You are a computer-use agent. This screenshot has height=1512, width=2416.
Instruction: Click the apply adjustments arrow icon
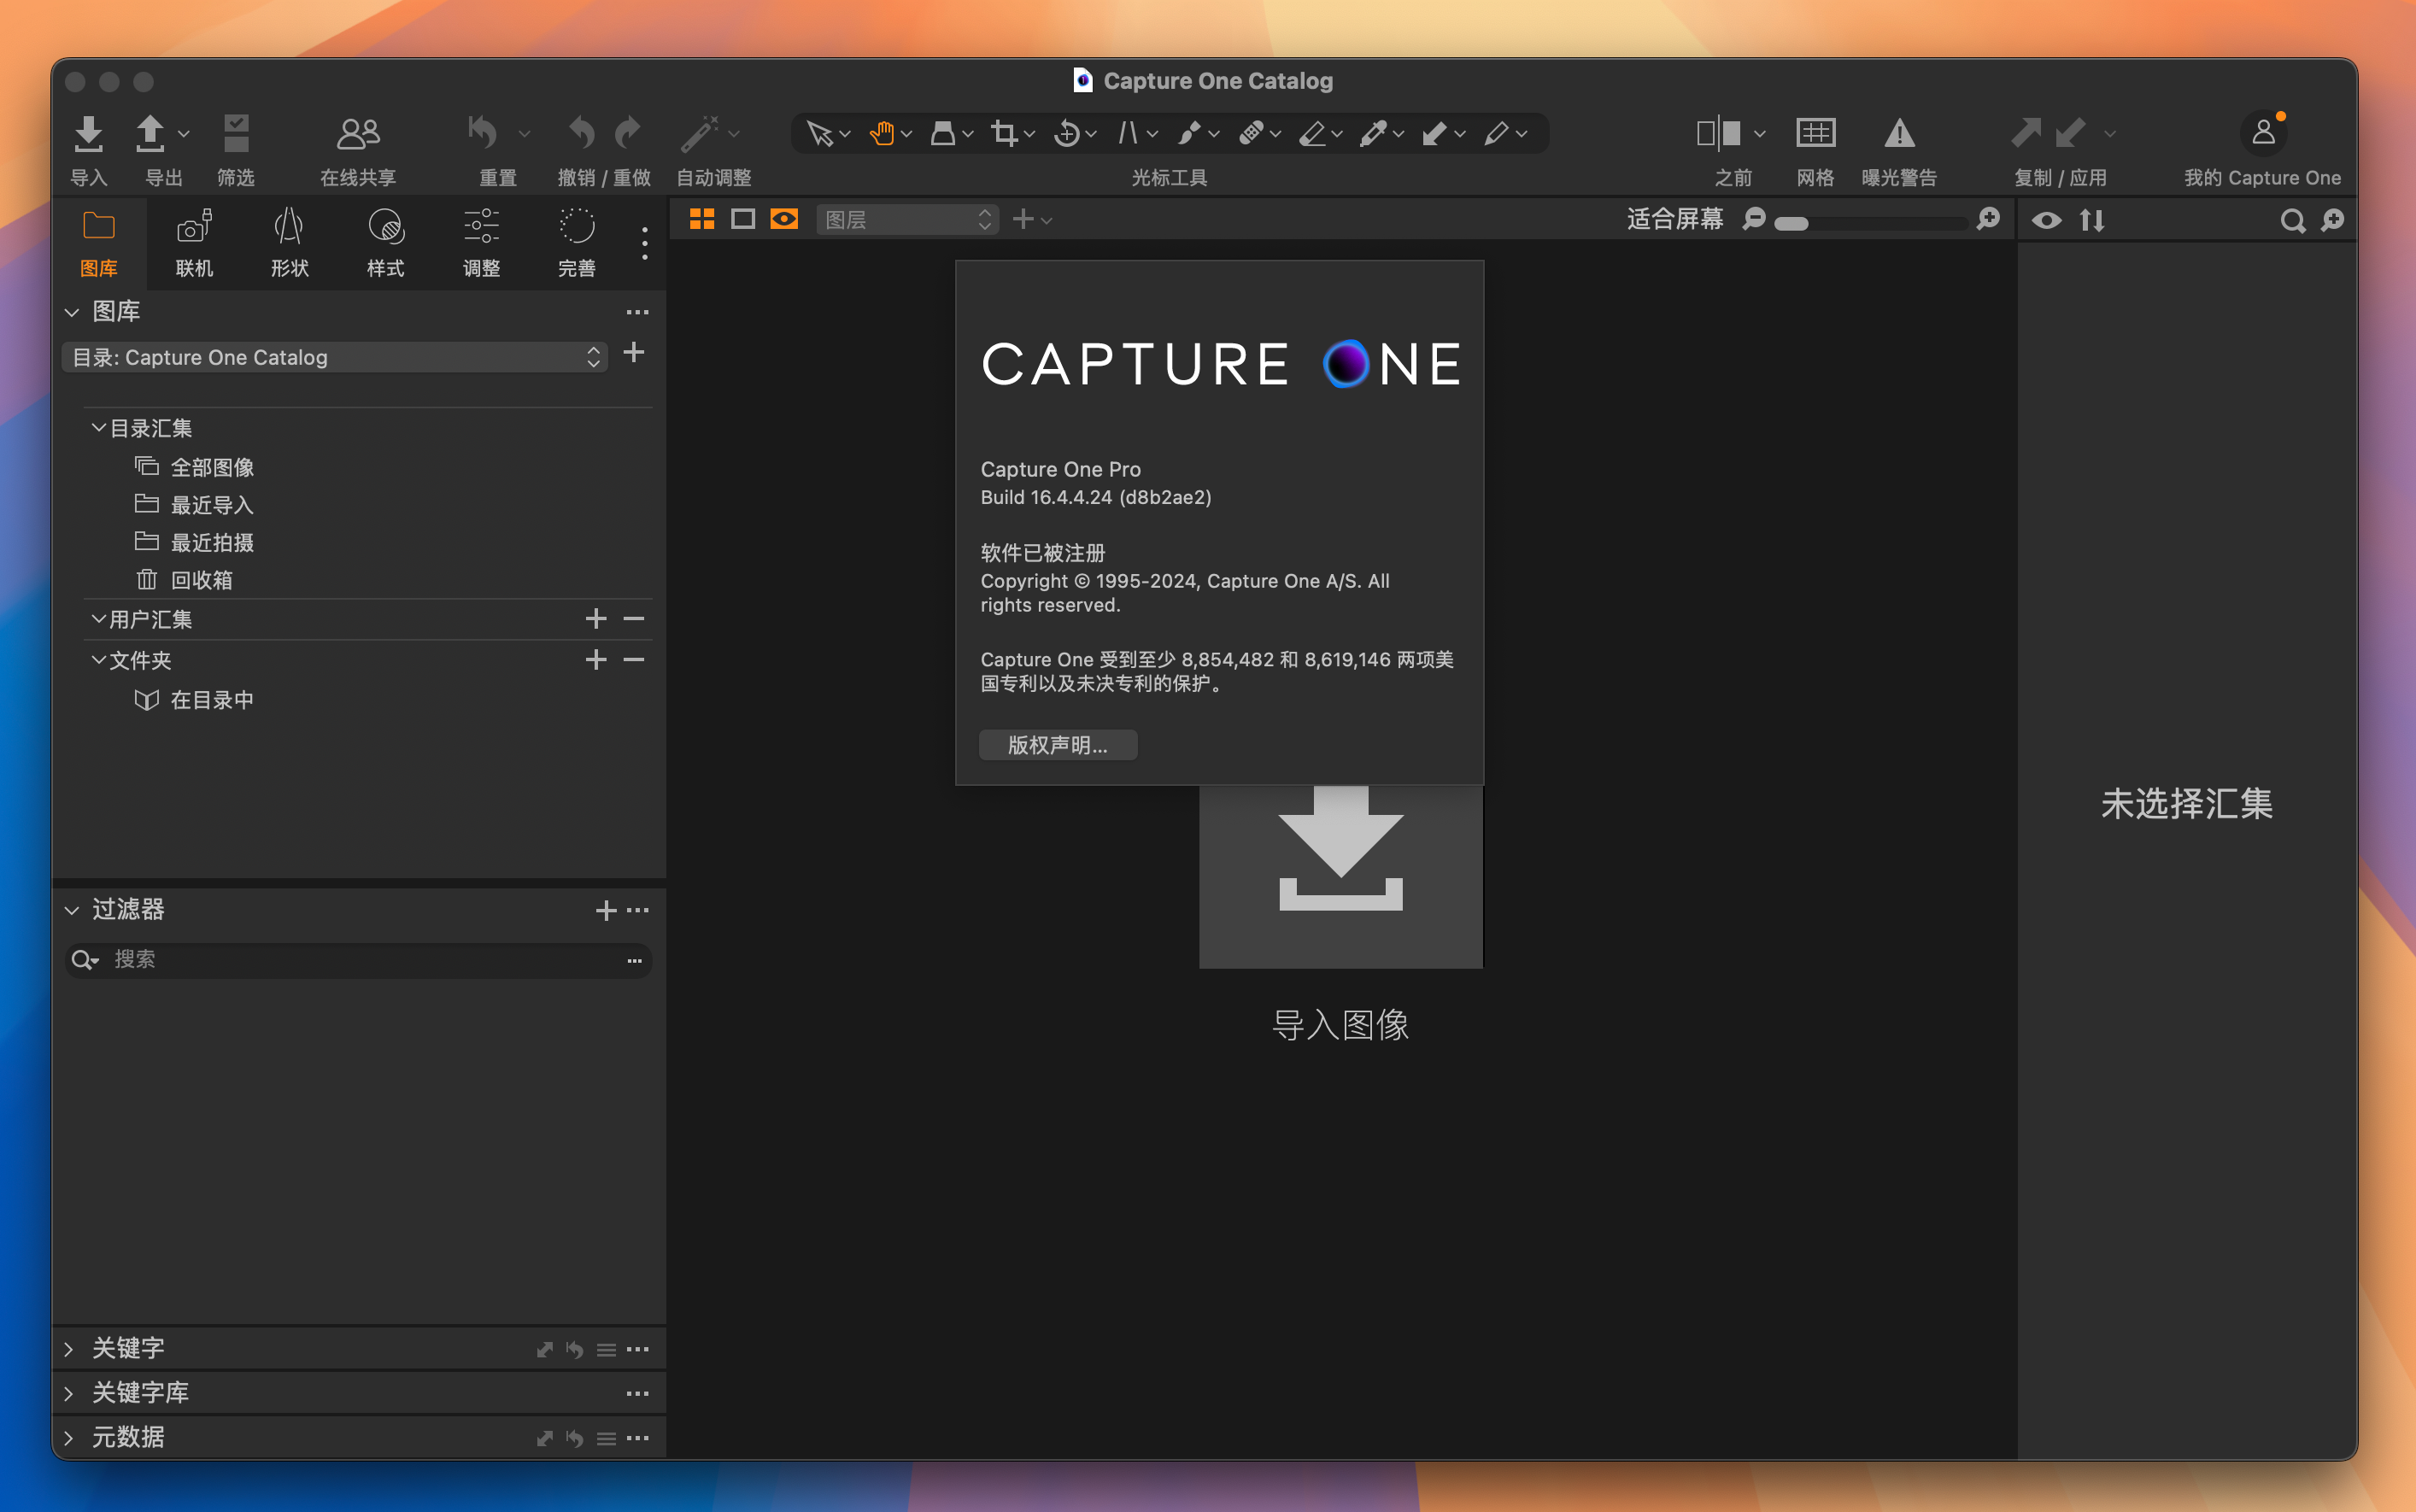[2070, 133]
